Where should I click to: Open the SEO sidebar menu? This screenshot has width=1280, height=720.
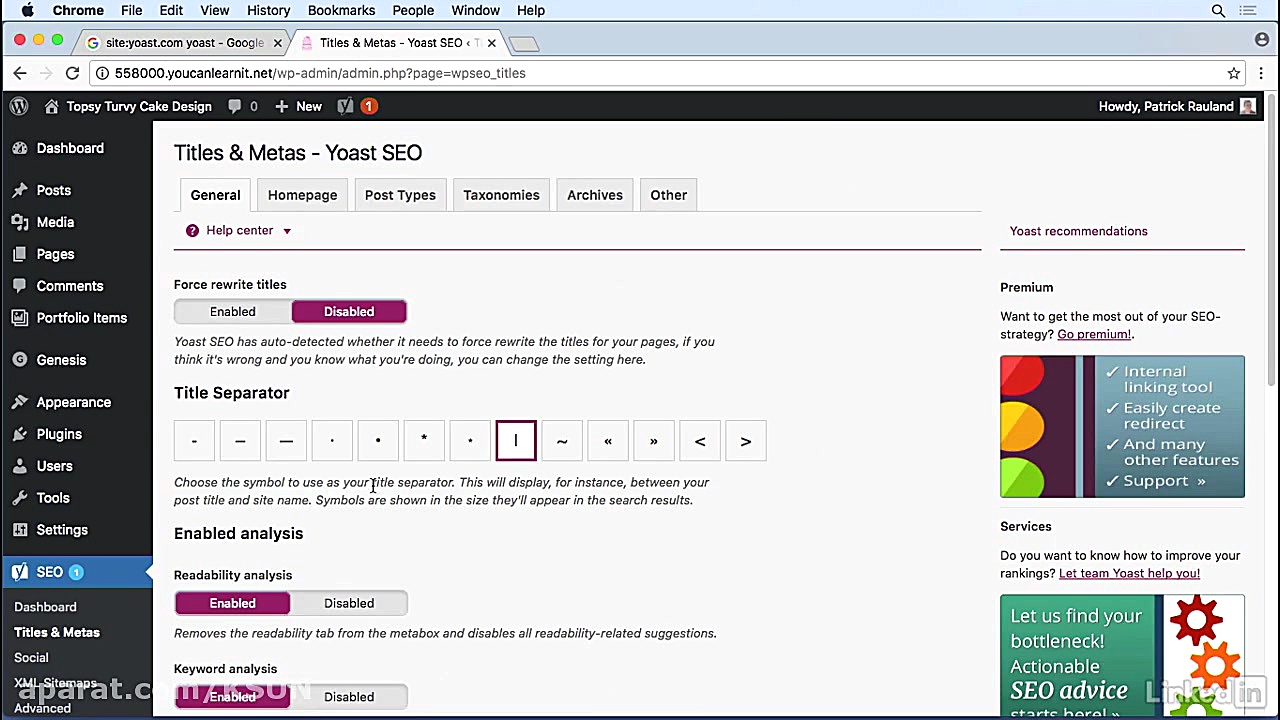click(77, 572)
